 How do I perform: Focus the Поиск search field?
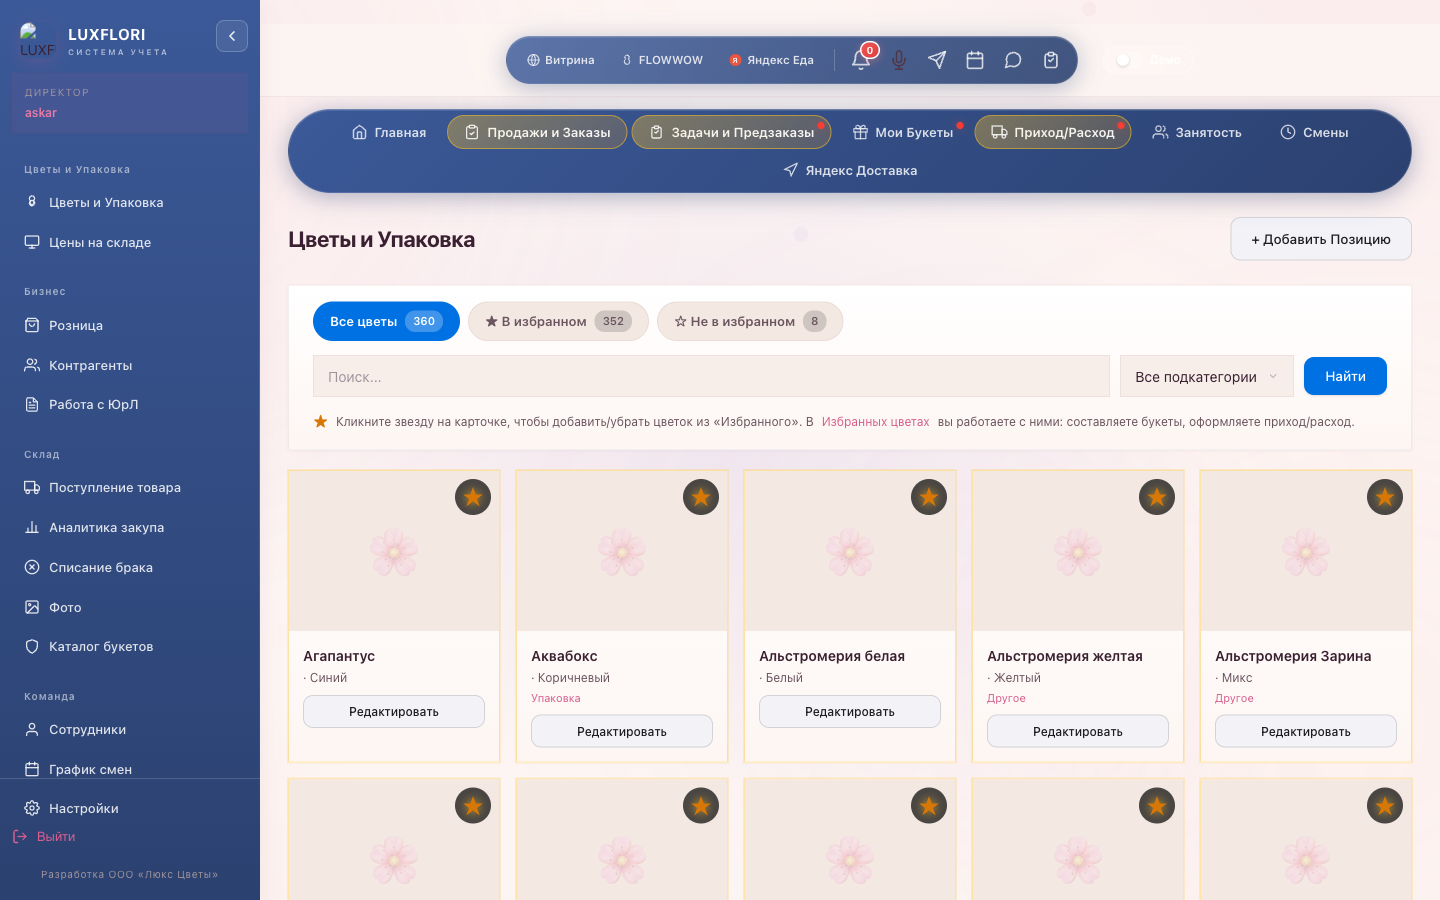(711, 376)
